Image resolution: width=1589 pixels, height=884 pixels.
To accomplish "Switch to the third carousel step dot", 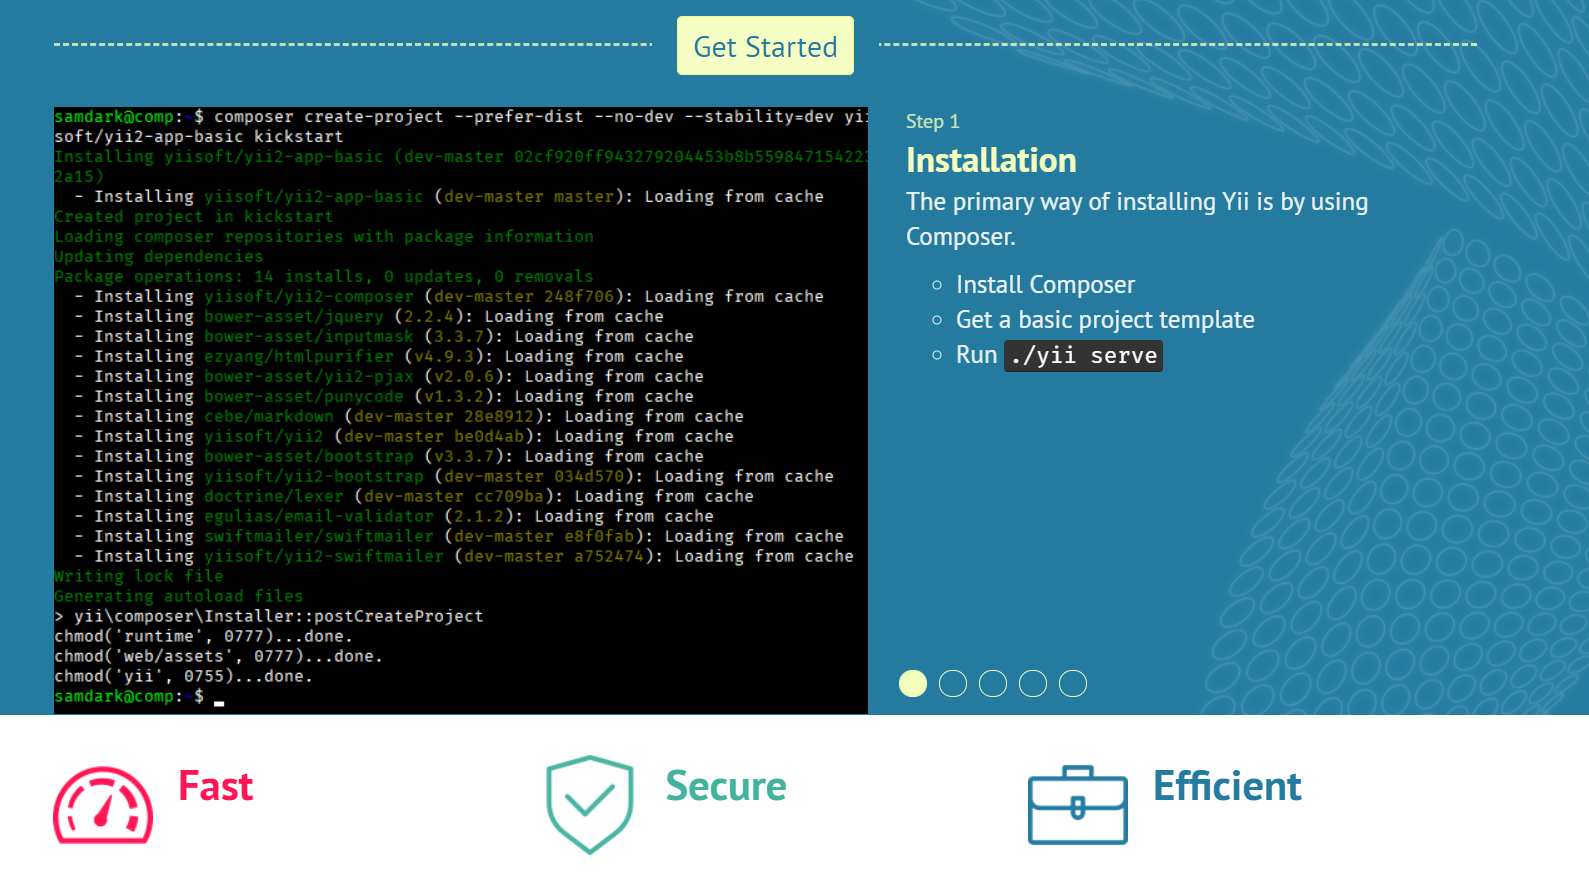I will pyautogui.click(x=993, y=683).
